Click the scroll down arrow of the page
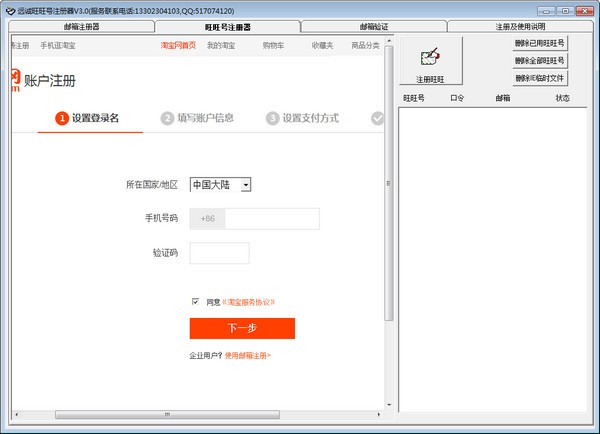Screen dimensions: 600x434 (389, 405)
